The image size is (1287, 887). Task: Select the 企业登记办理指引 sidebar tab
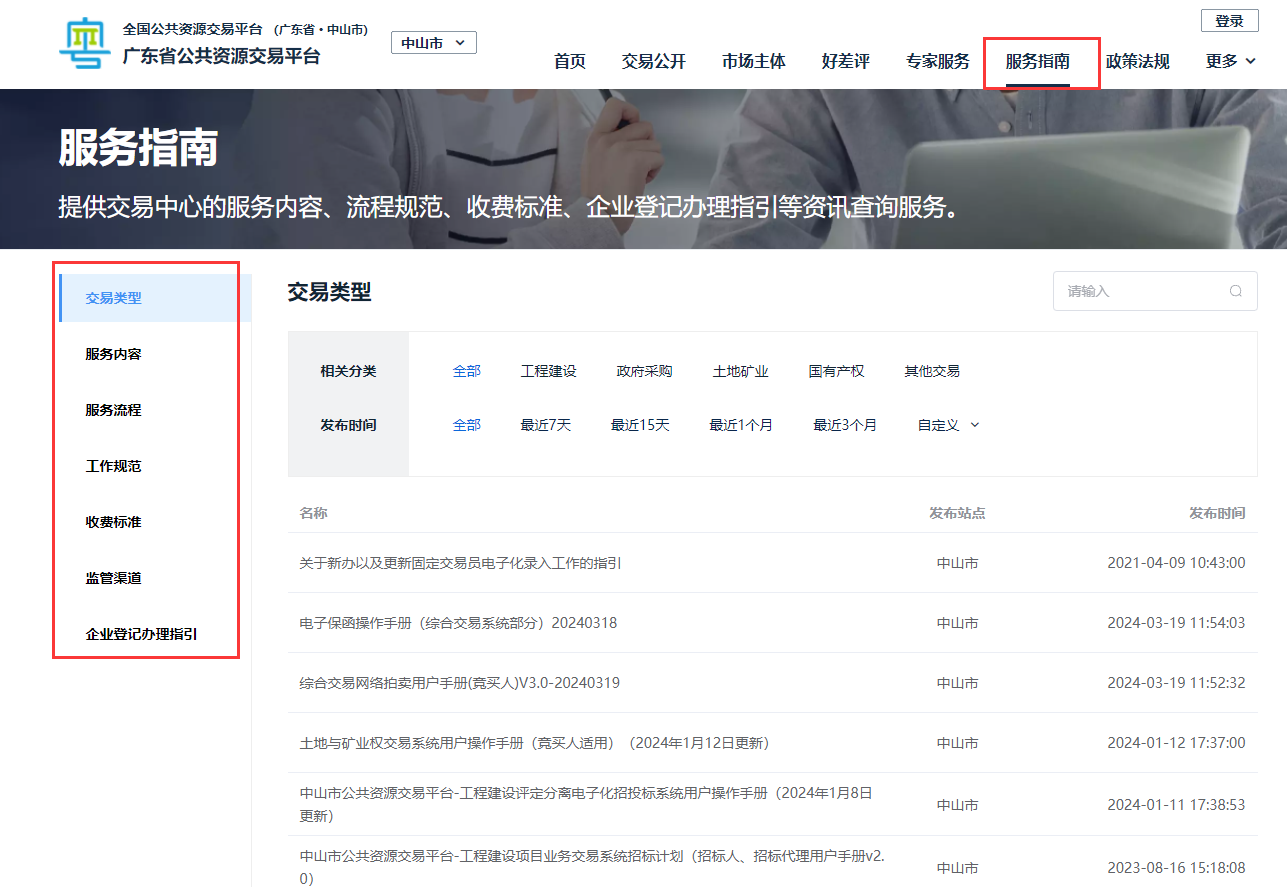[141, 634]
